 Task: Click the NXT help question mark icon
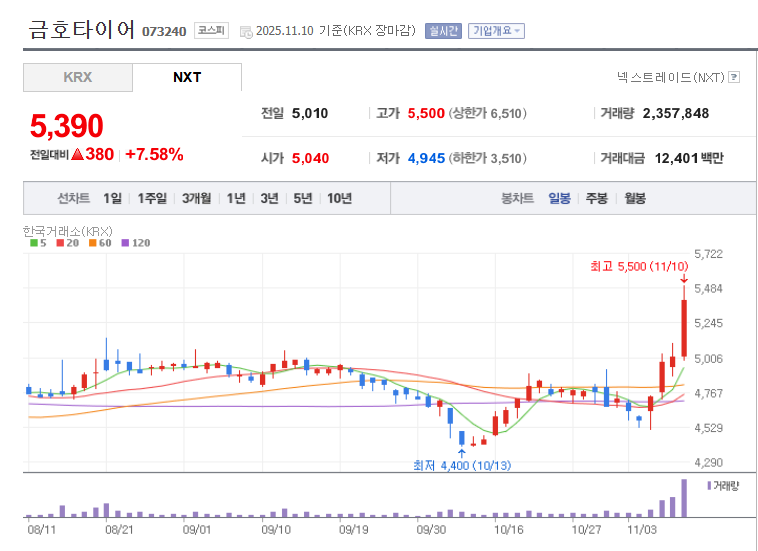[734, 77]
